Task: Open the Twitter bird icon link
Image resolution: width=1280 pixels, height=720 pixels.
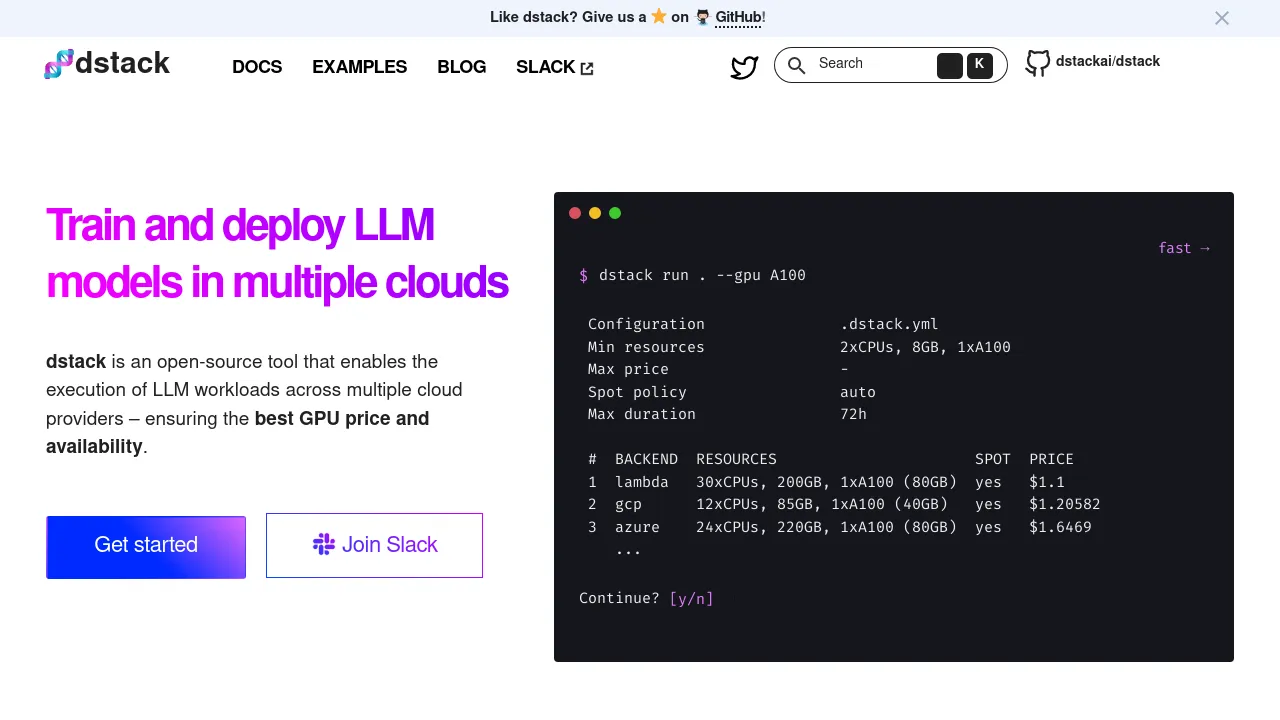Action: [x=744, y=68]
